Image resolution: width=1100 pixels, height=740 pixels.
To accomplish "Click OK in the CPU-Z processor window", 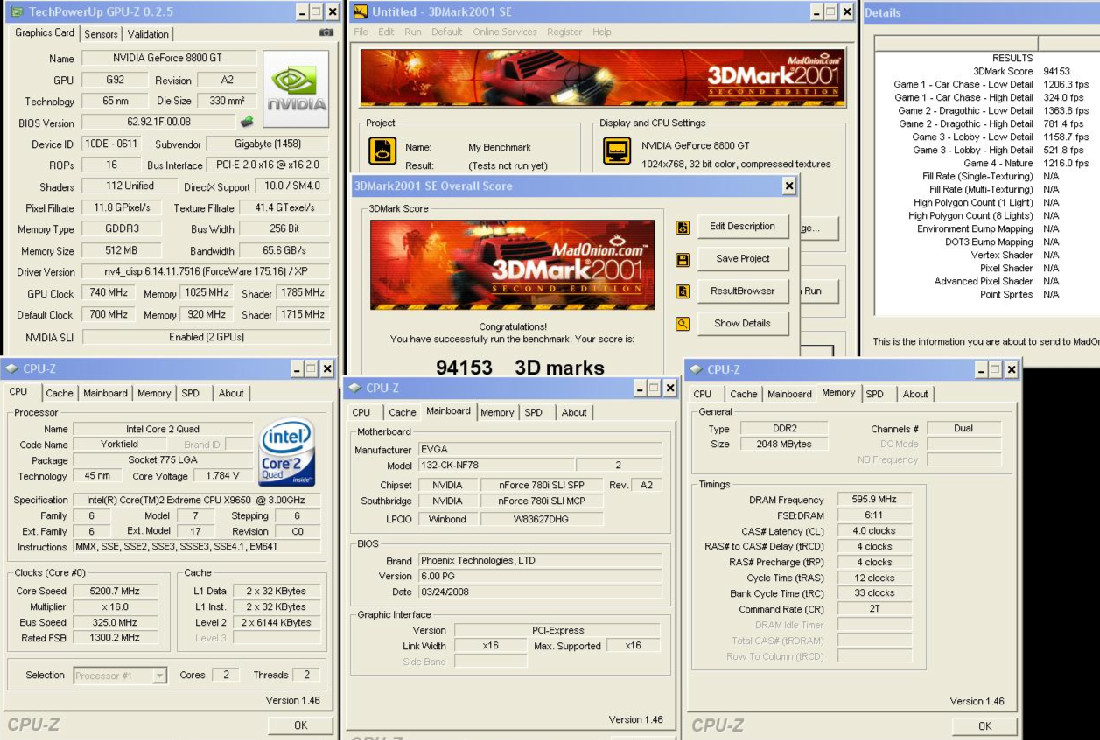I will tap(300, 725).
